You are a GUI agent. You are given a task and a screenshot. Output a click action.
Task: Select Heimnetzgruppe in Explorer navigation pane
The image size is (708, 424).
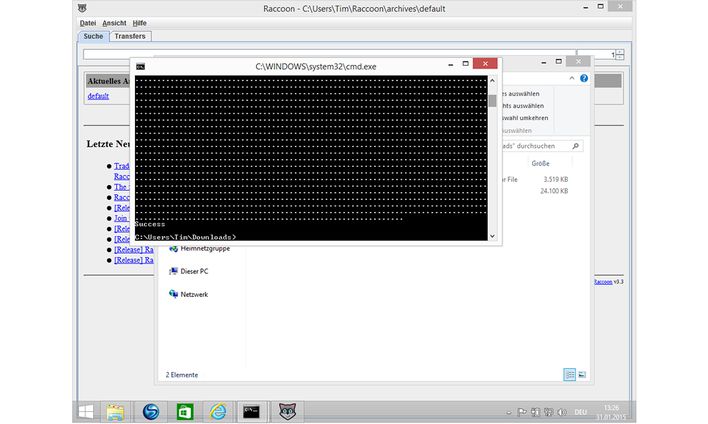point(199,248)
